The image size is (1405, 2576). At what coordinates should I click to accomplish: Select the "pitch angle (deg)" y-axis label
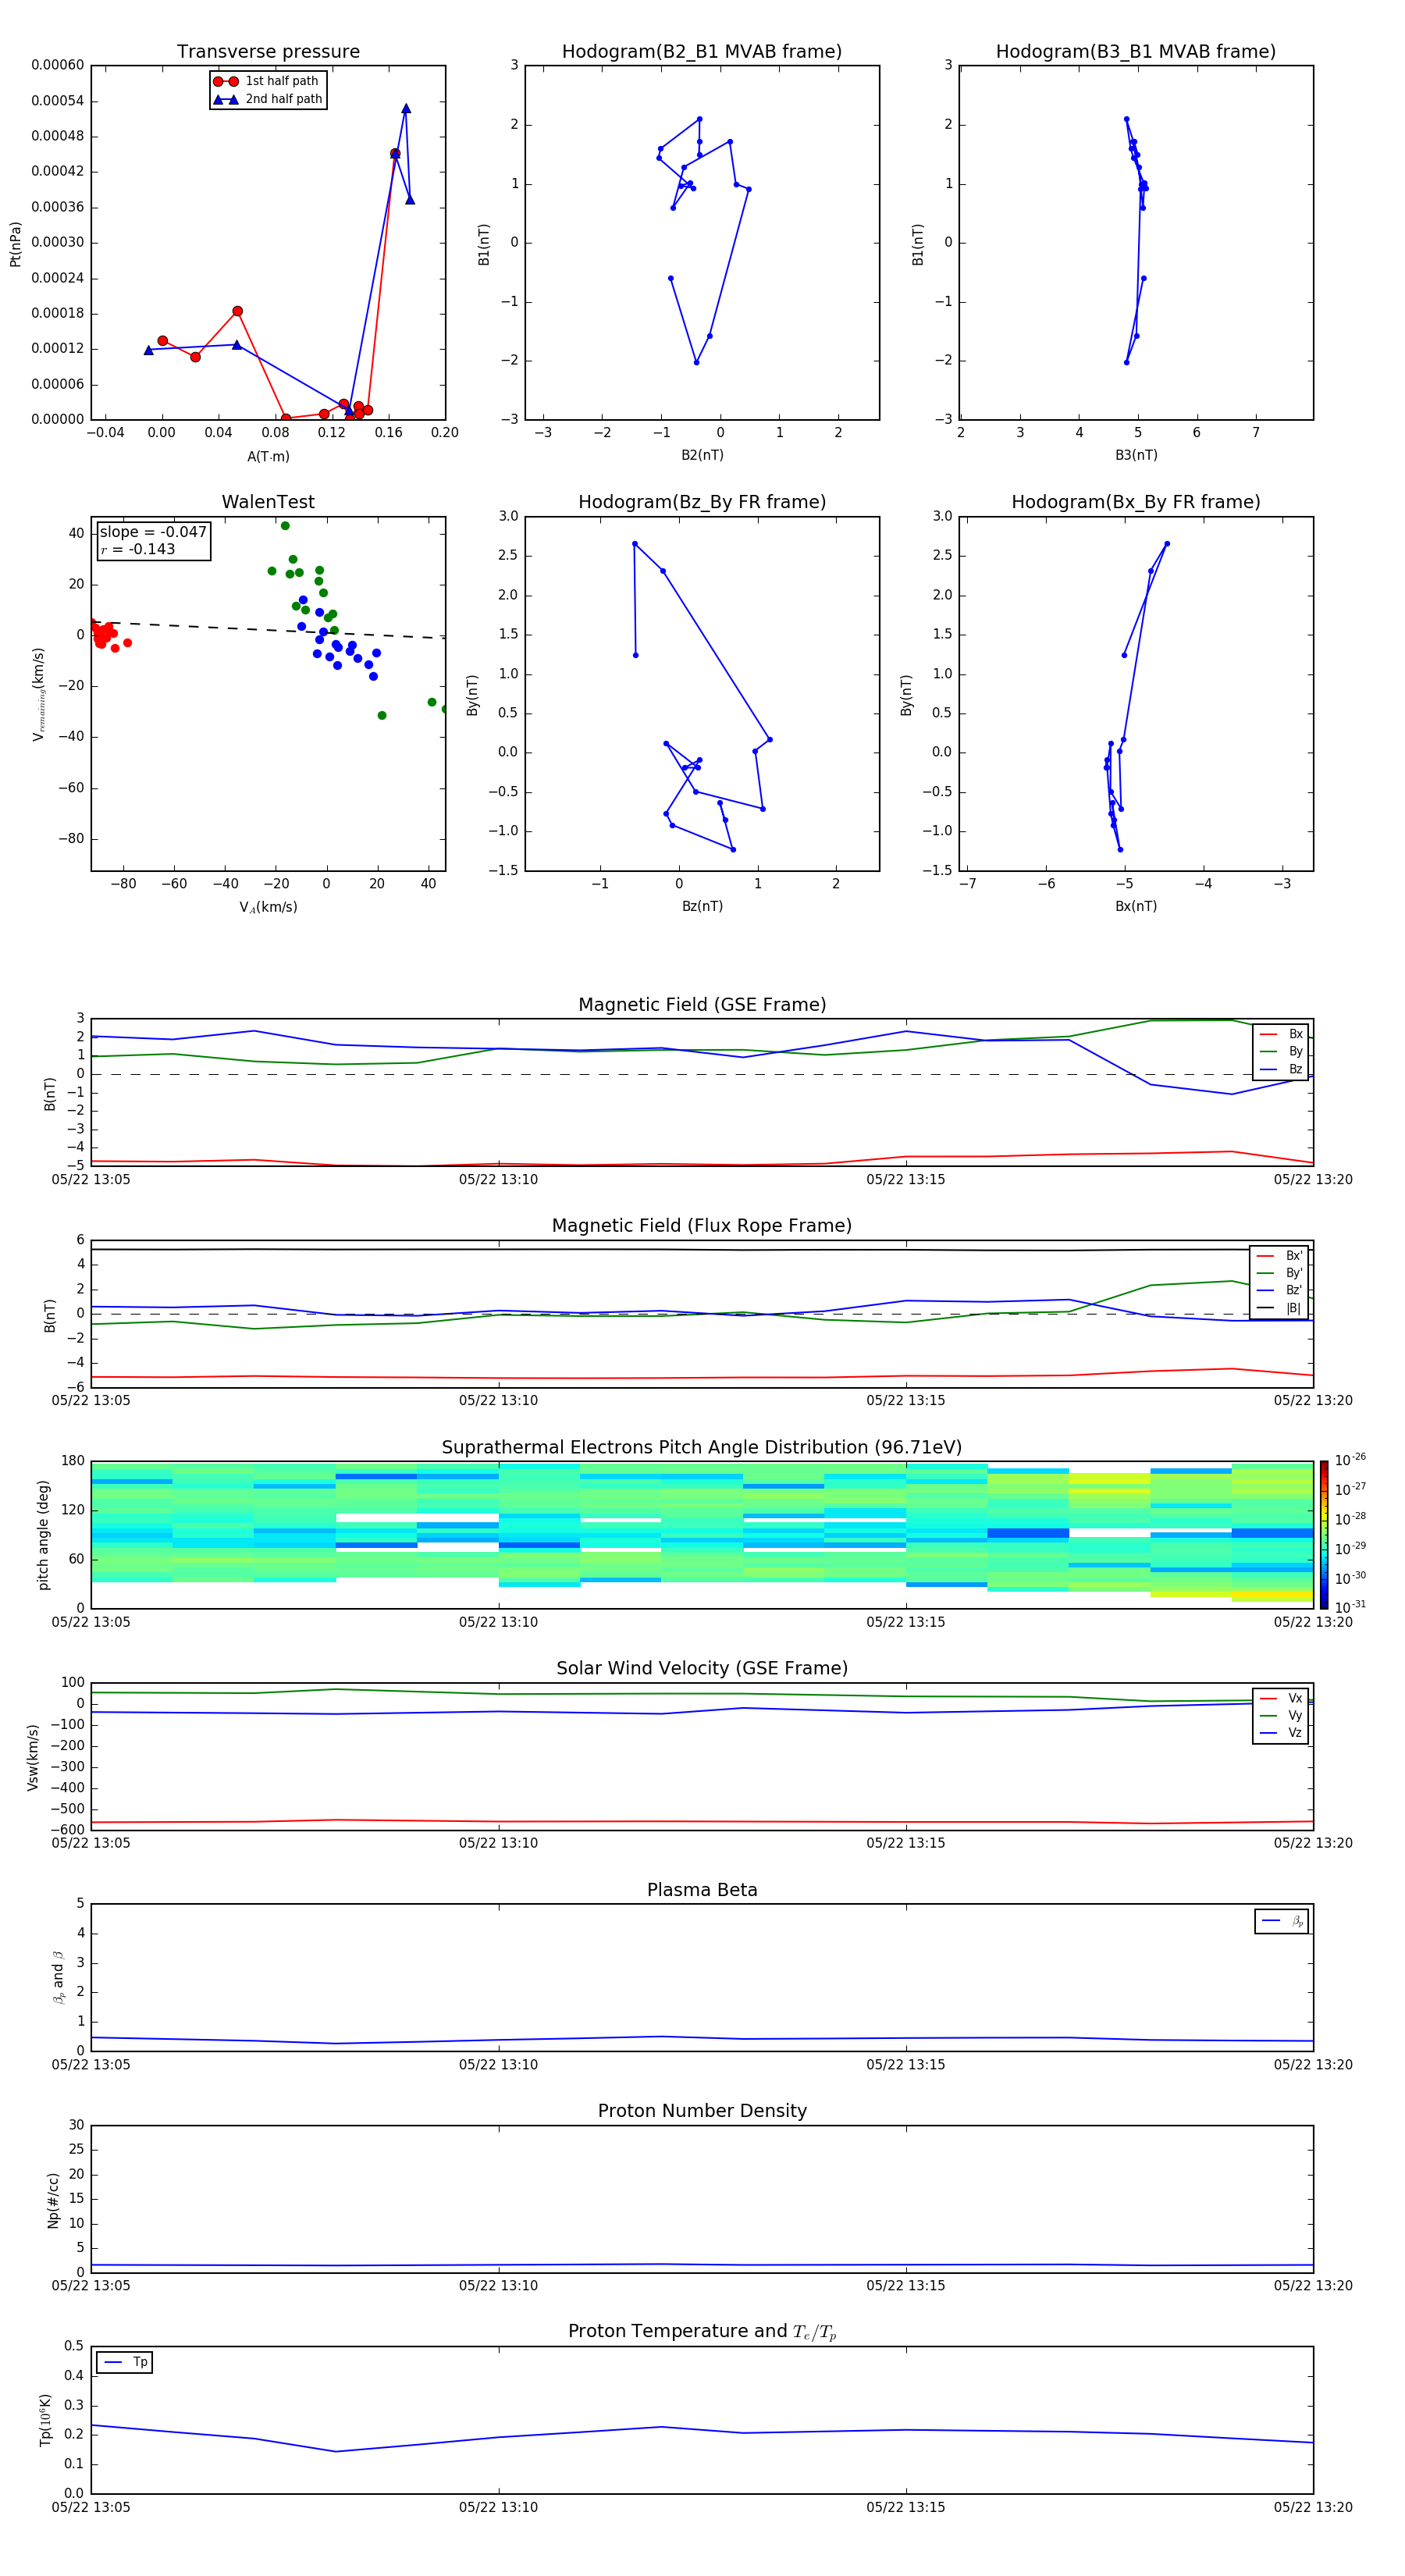[x=43, y=1535]
